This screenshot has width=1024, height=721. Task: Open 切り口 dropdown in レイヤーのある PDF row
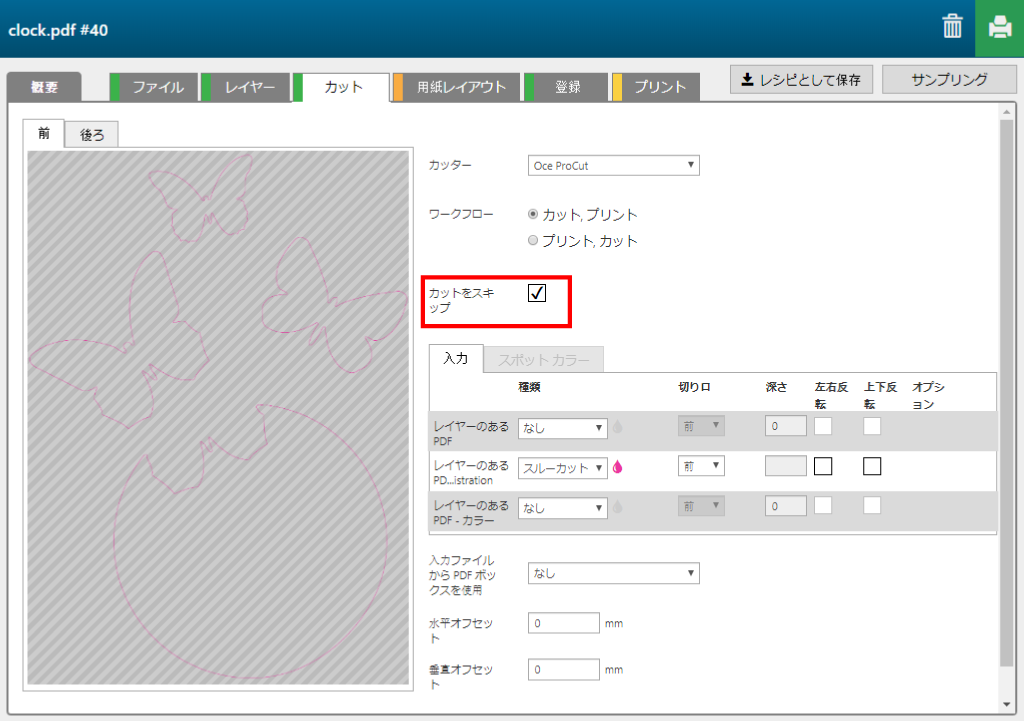[x=701, y=426]
